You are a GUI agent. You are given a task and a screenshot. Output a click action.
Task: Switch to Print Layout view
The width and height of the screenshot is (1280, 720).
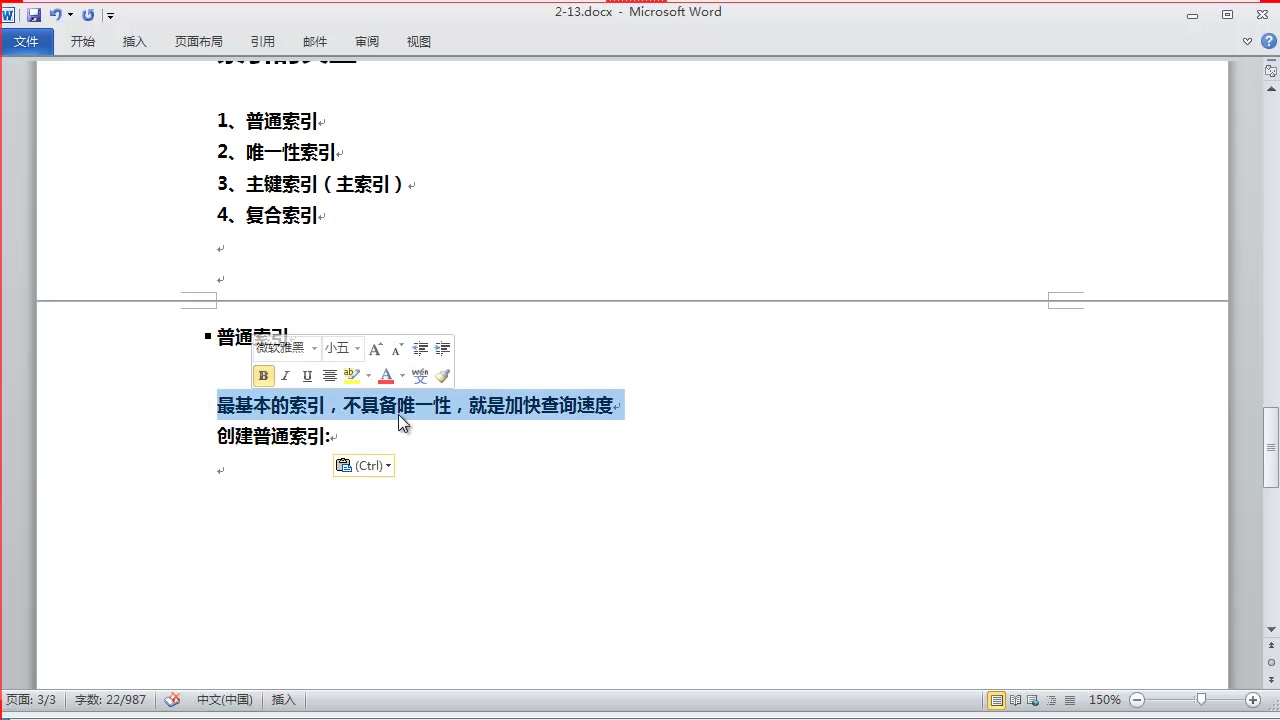996,700
